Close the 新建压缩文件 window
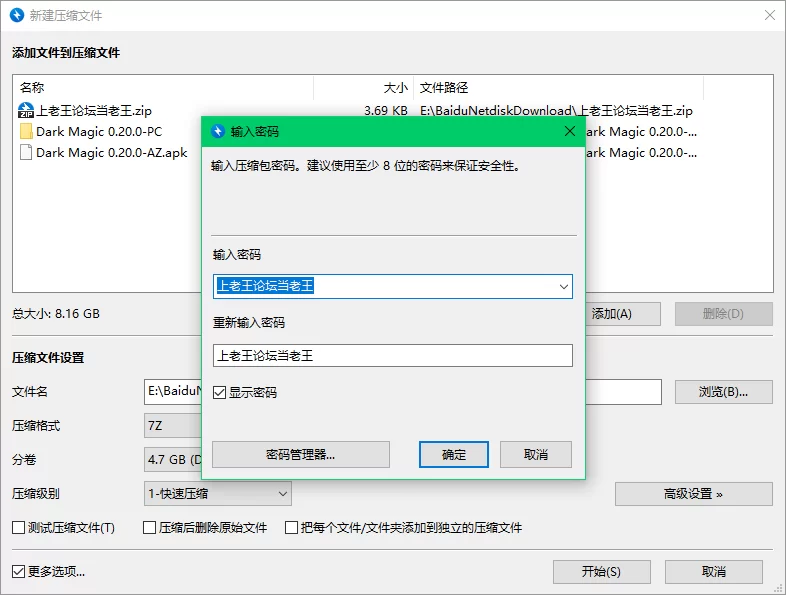786x595 pixels. click(x=770, y=15)
